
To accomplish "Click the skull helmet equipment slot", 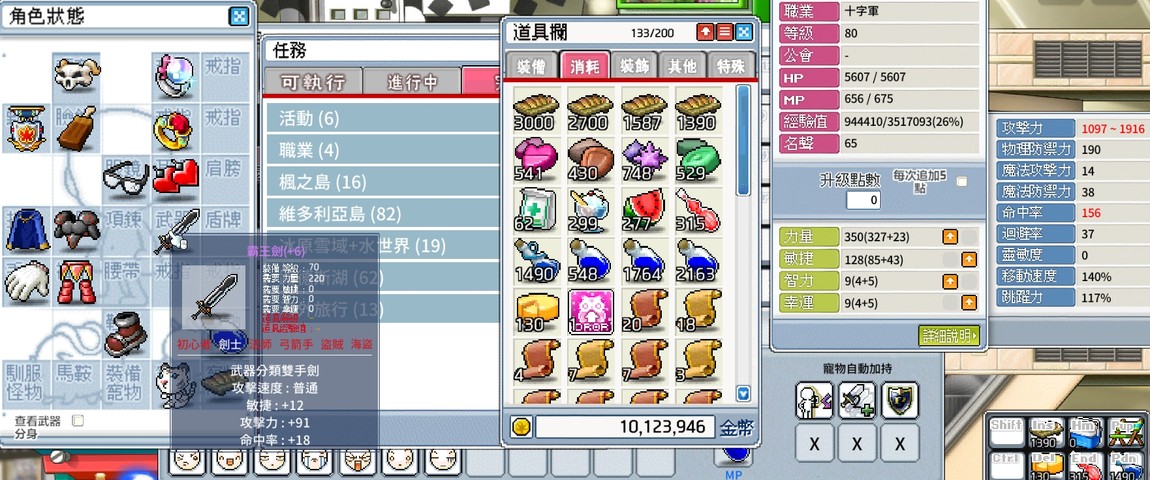I will [x=76, y=75].
